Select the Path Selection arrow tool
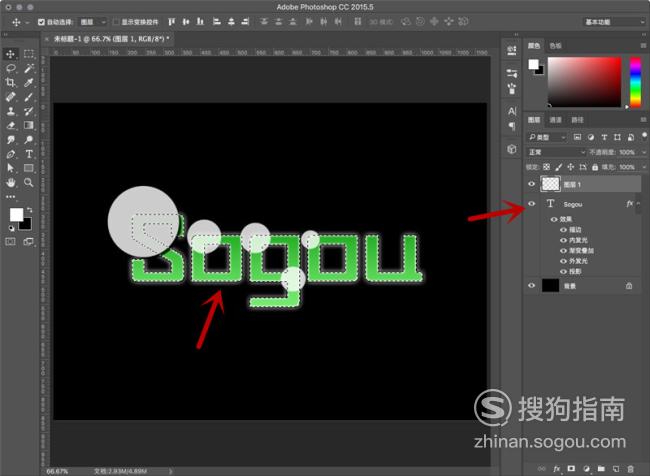 click(10, 168)
